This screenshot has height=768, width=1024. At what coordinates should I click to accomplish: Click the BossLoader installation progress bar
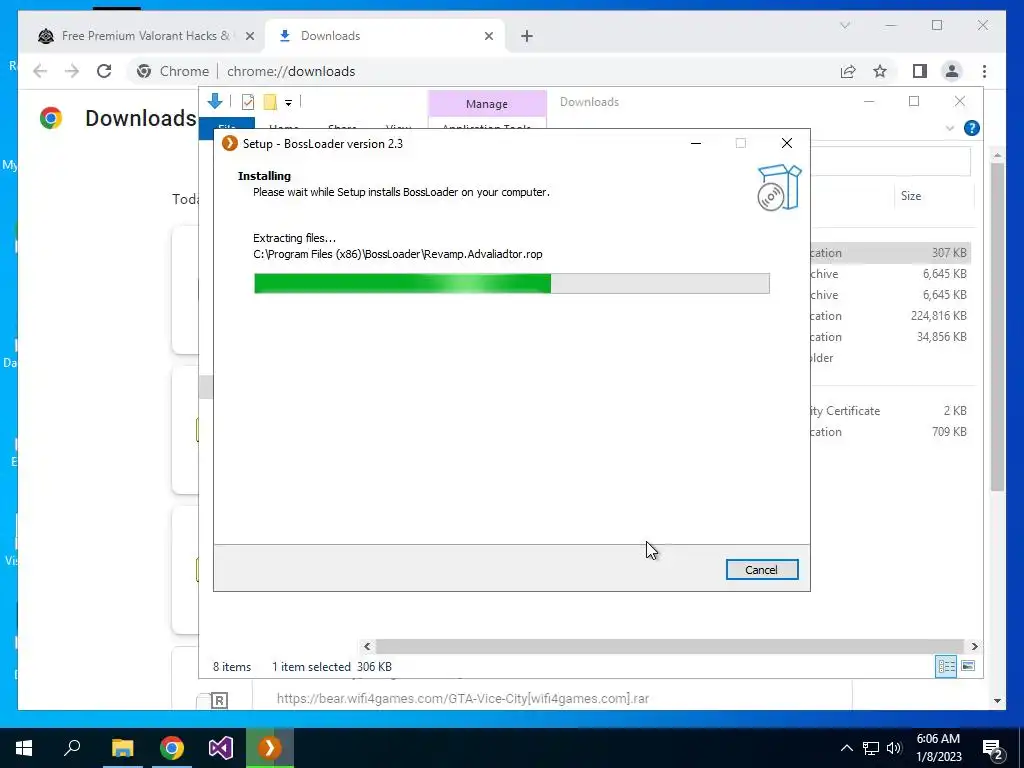pos(511,283)
